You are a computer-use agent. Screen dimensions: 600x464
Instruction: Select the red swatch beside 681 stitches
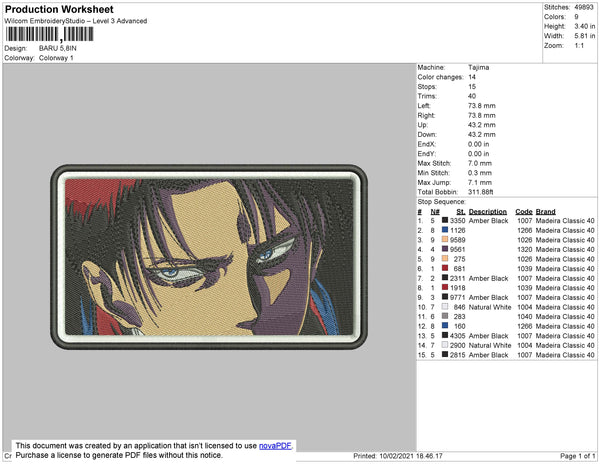[x=445, y=268]
